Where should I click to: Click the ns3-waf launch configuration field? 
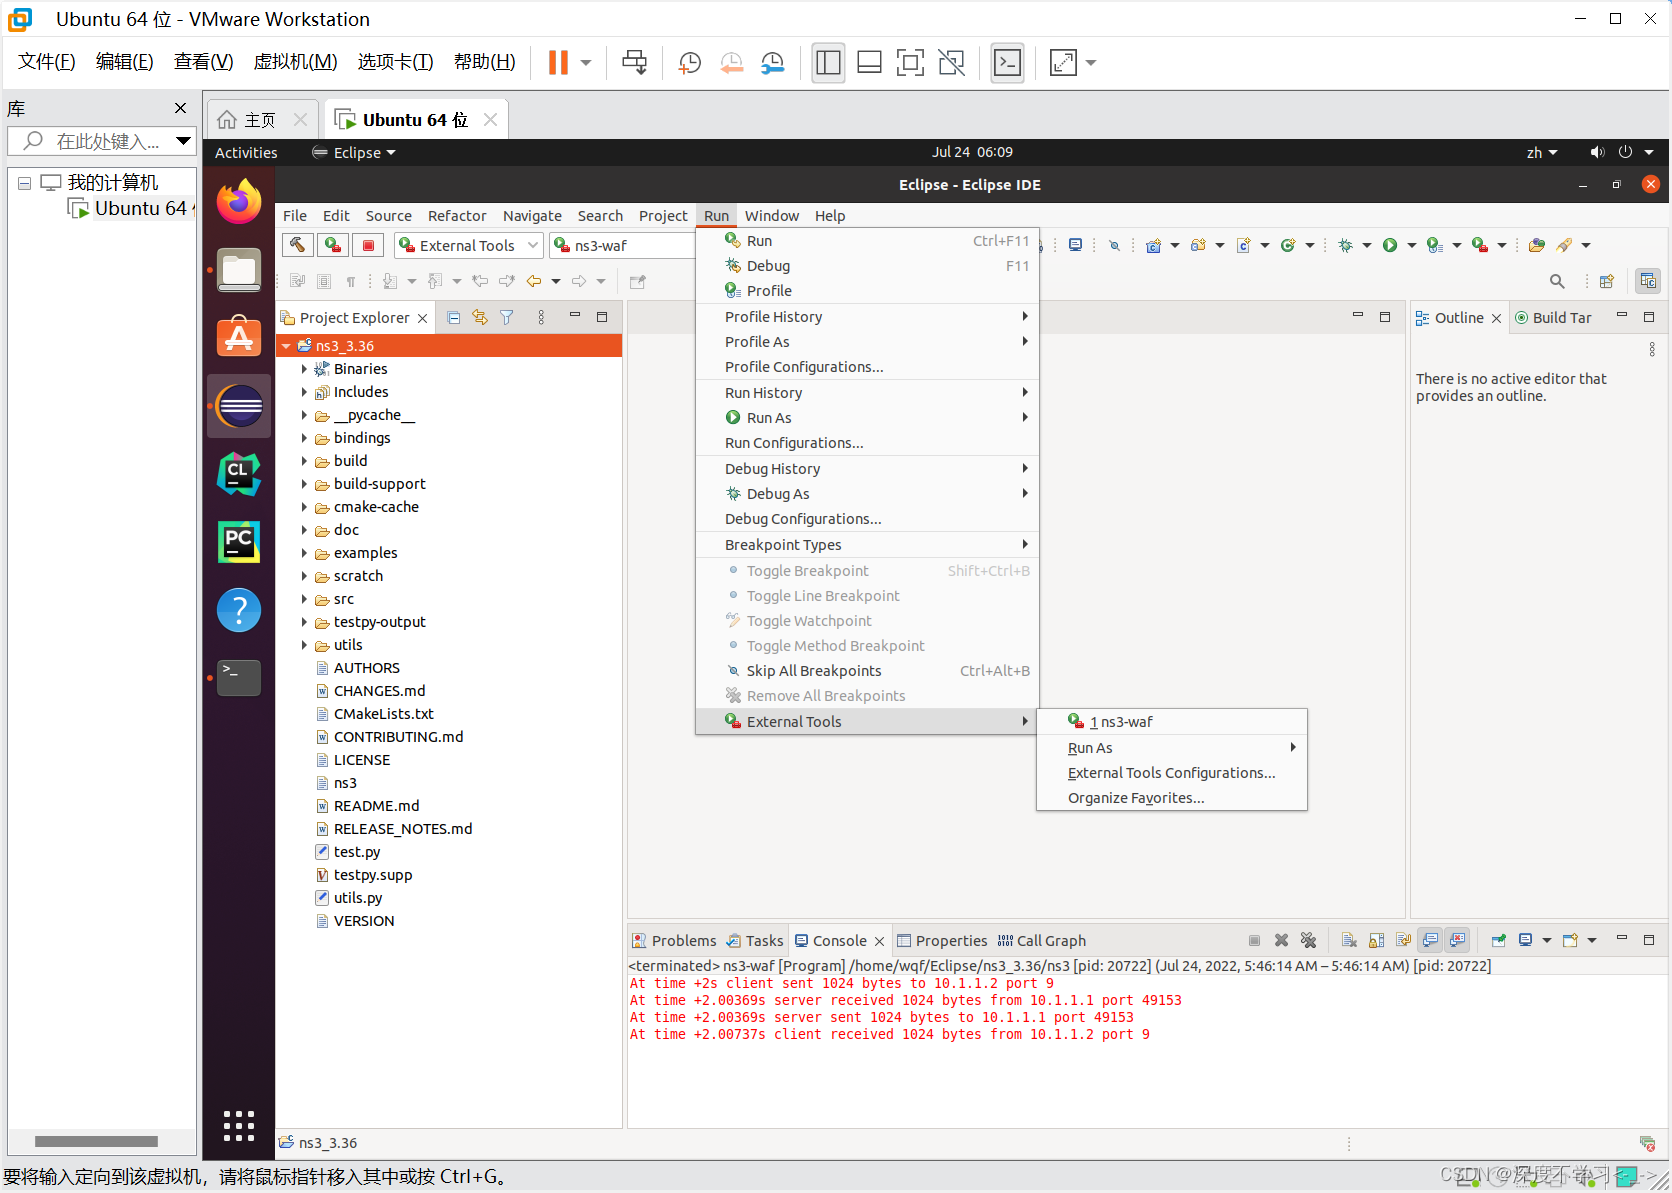click(x=622, y=245)
